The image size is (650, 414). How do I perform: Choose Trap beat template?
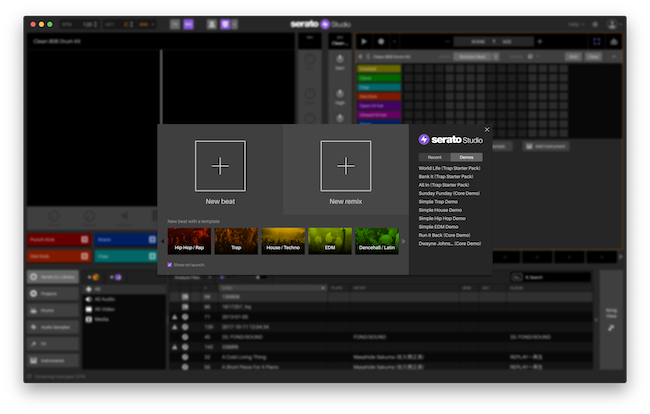click(x=236, y=241)
